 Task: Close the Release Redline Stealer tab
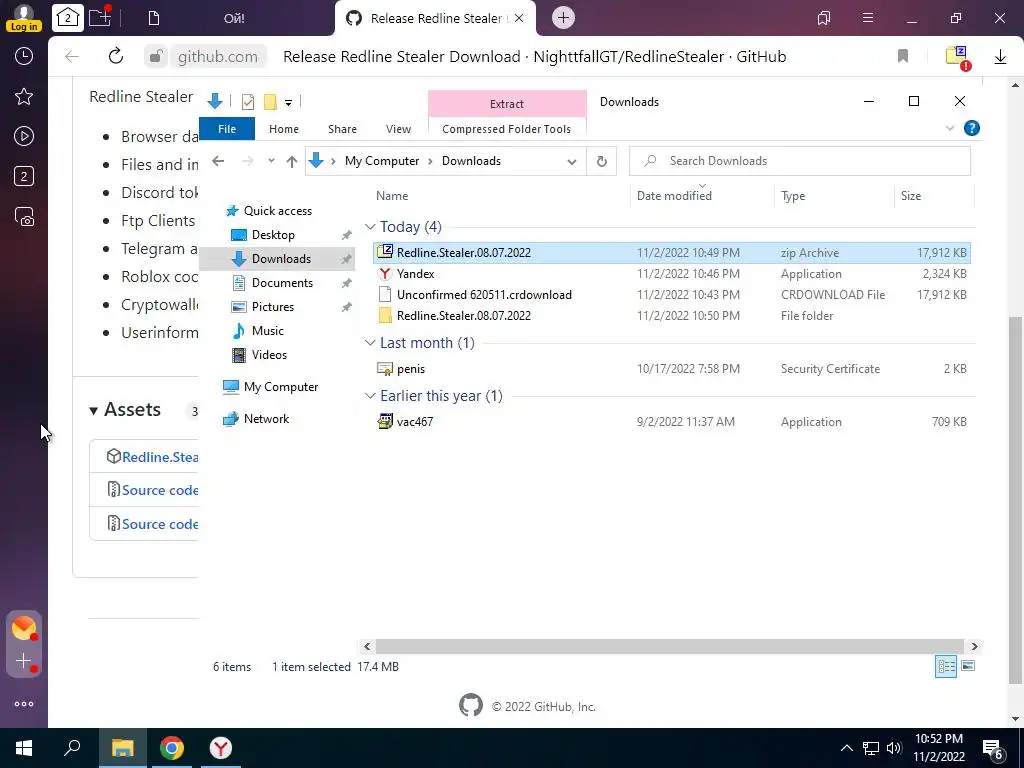click(519, 18)
